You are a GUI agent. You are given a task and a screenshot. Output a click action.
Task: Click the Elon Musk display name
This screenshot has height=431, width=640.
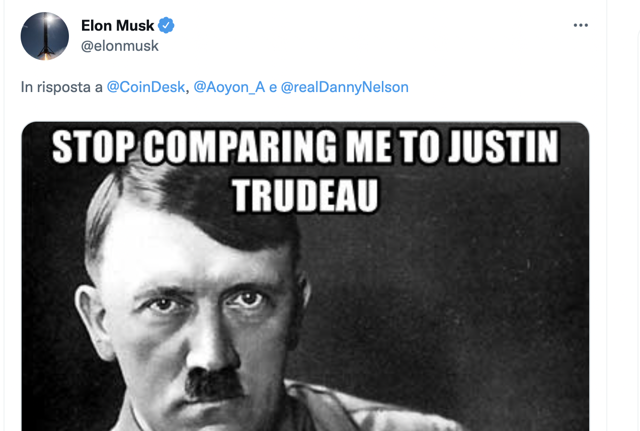tap(118, 26)
